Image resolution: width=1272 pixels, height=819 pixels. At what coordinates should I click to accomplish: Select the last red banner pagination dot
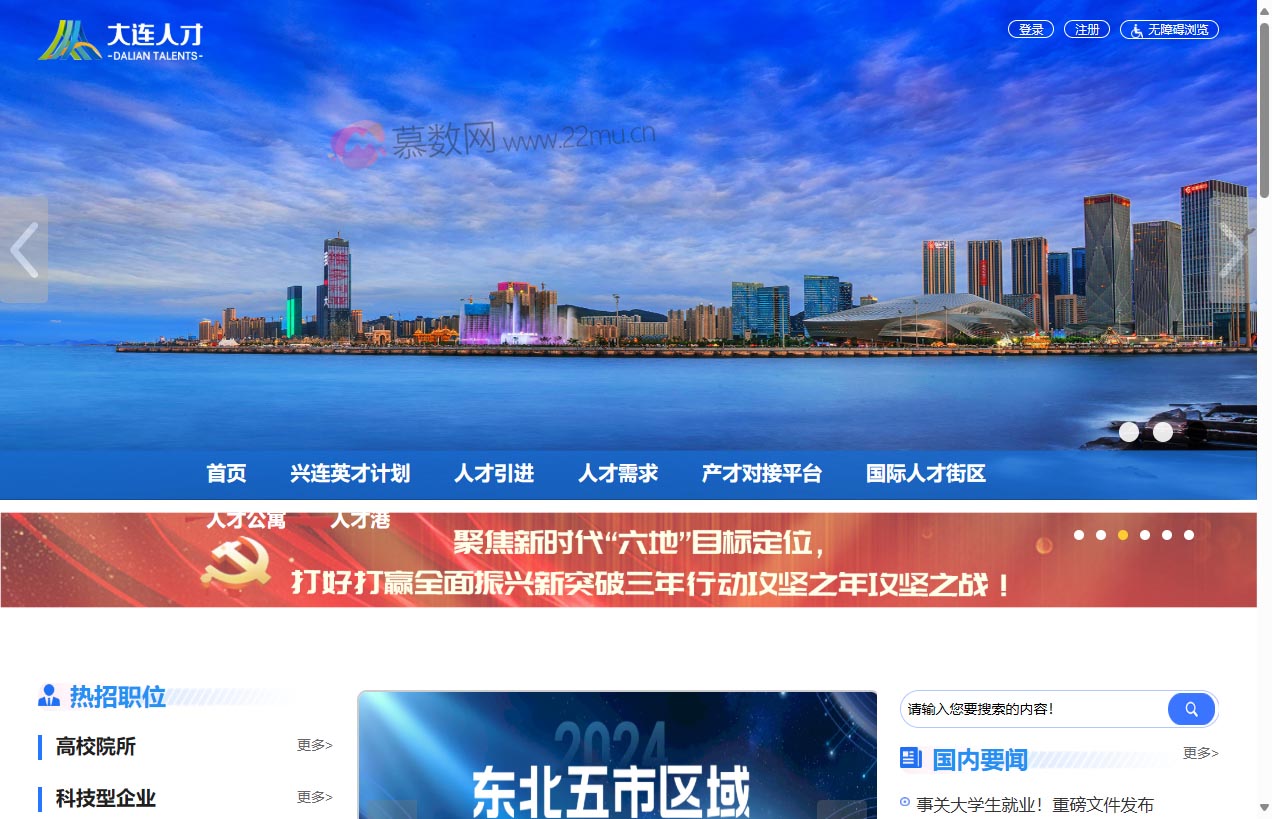(1189, 535)
